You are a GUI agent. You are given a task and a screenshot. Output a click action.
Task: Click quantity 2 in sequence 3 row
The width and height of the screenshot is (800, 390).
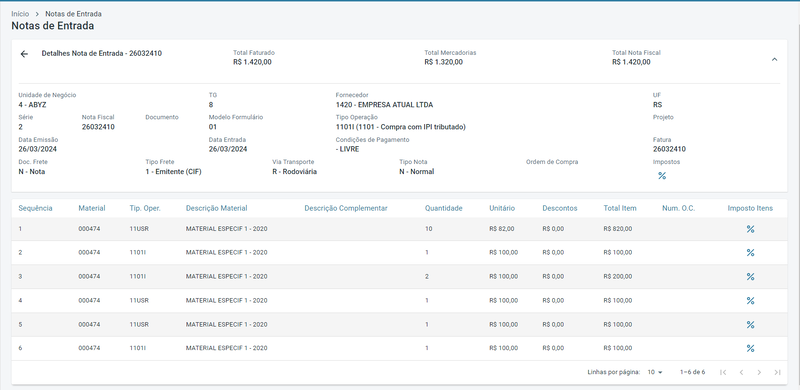(x=427, y=277)
